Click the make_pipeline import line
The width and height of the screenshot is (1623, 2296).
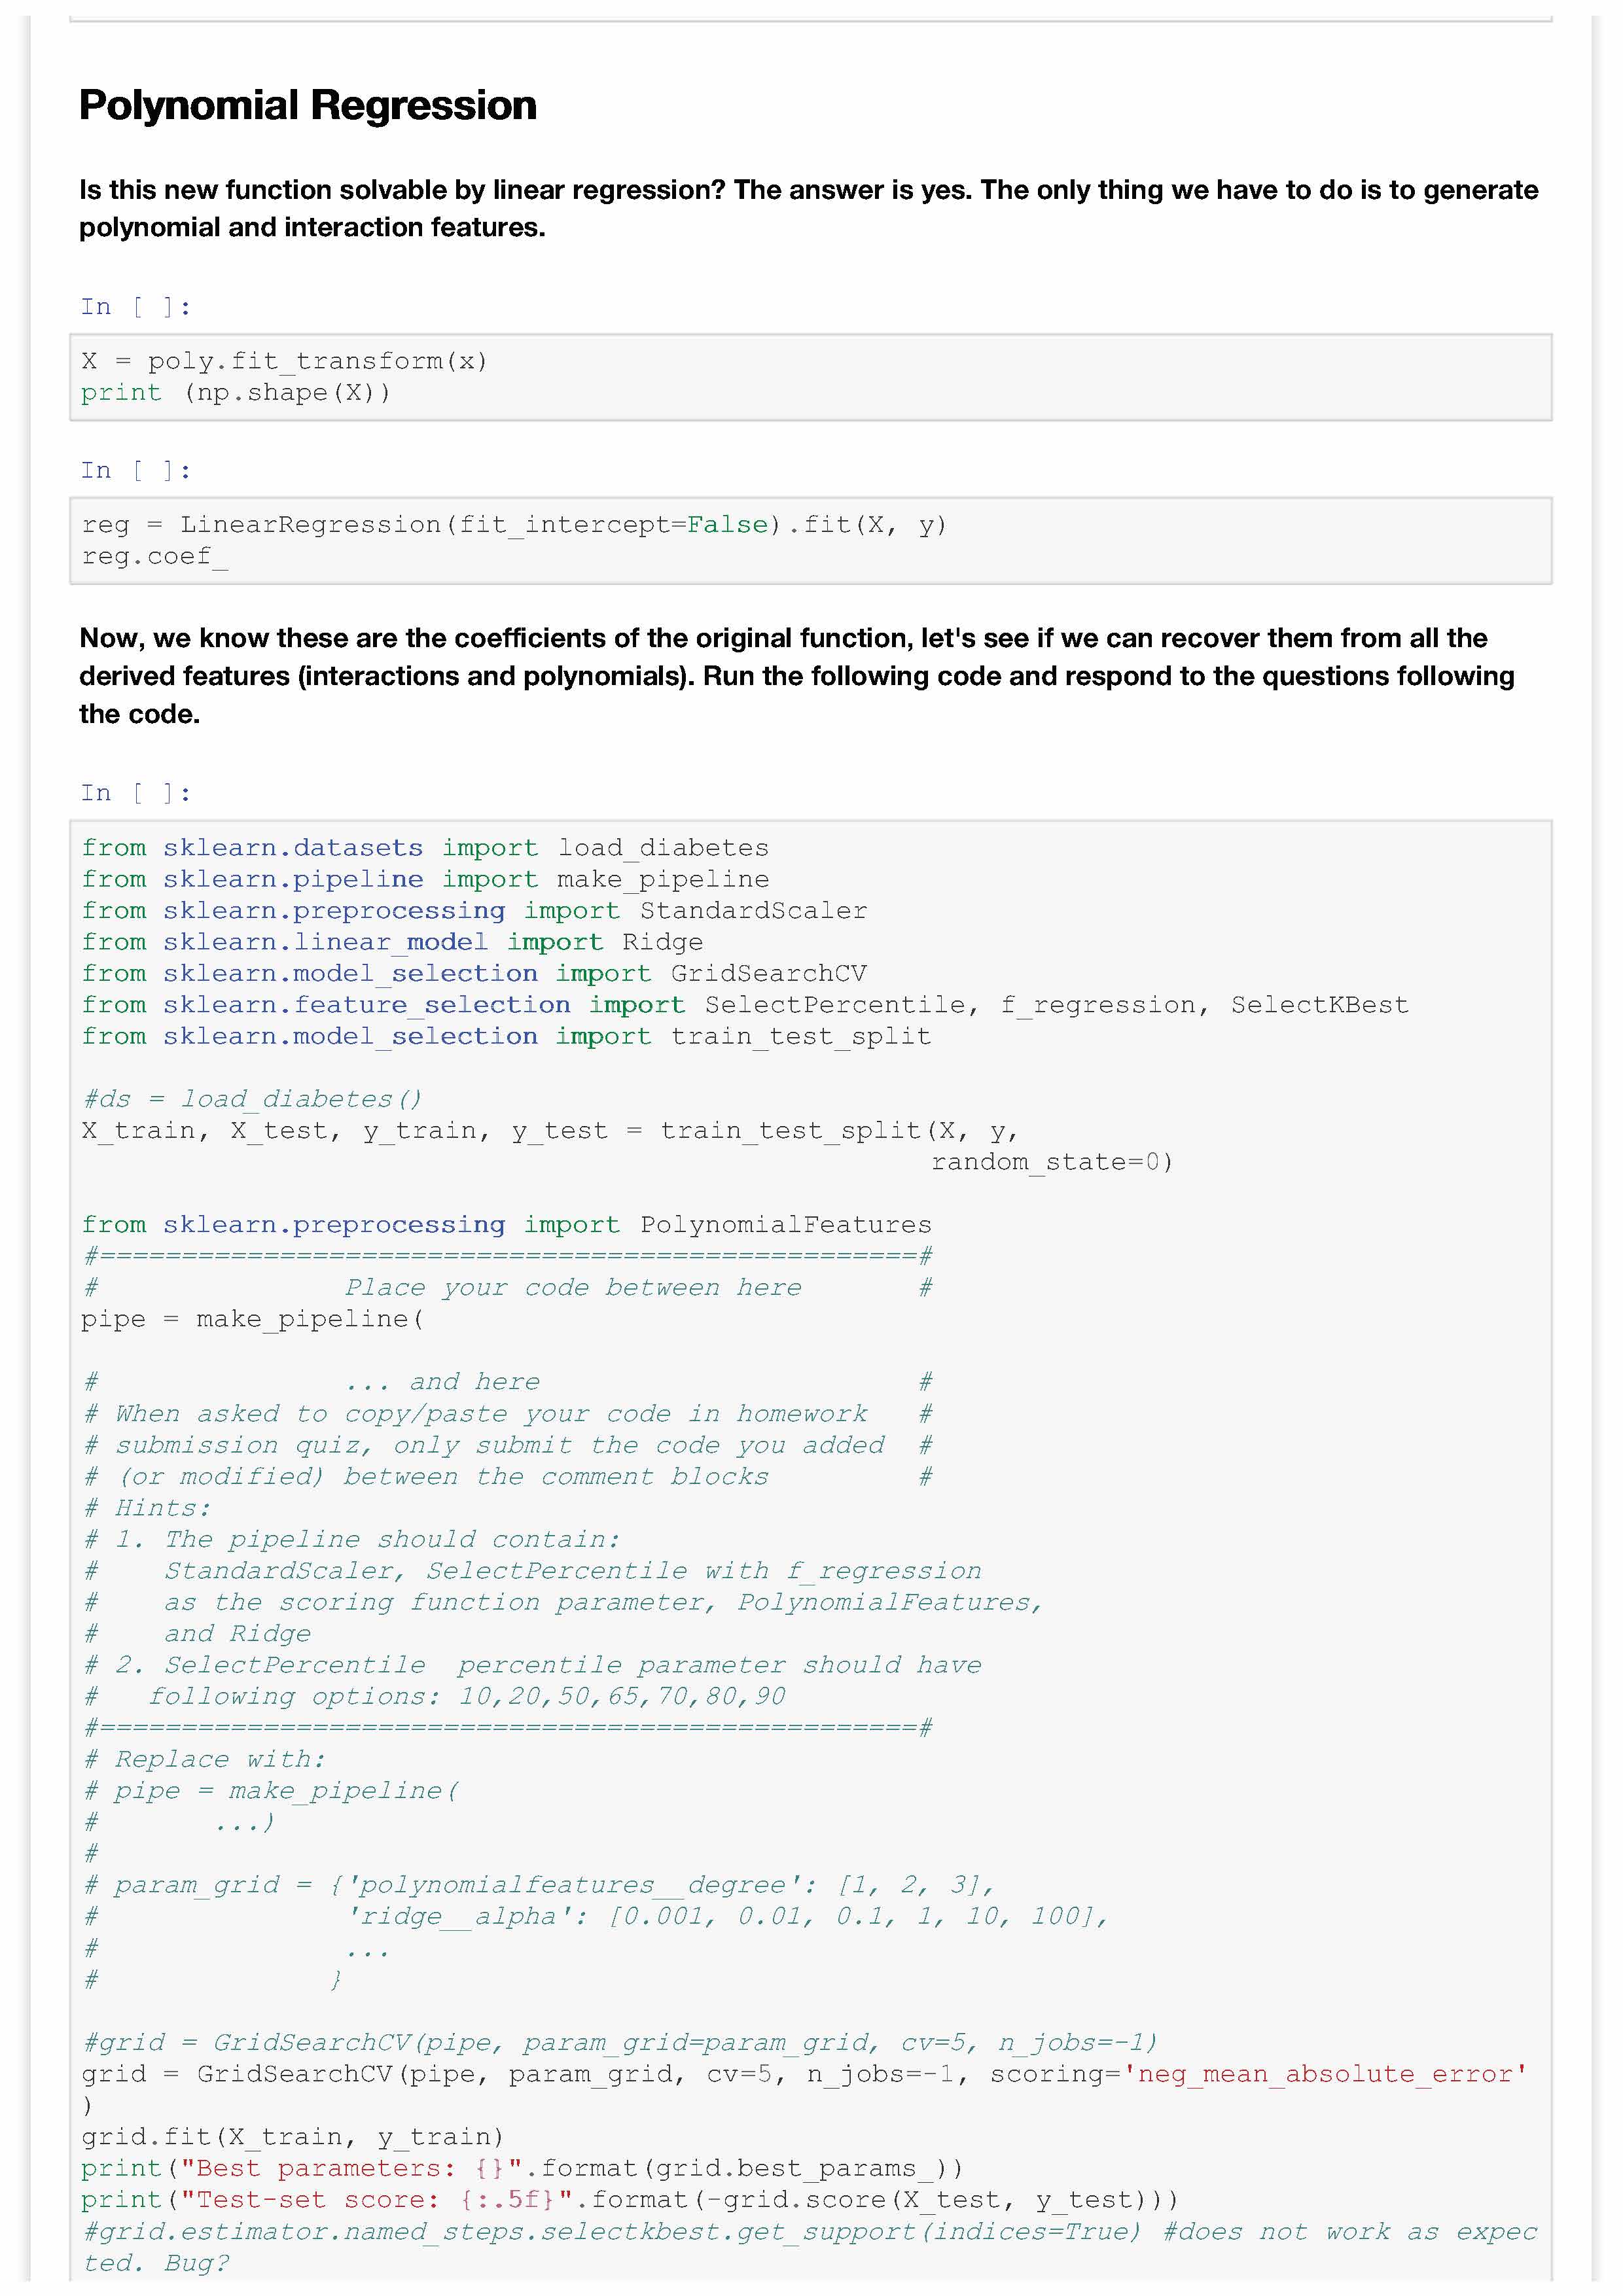tap(425, 879)
